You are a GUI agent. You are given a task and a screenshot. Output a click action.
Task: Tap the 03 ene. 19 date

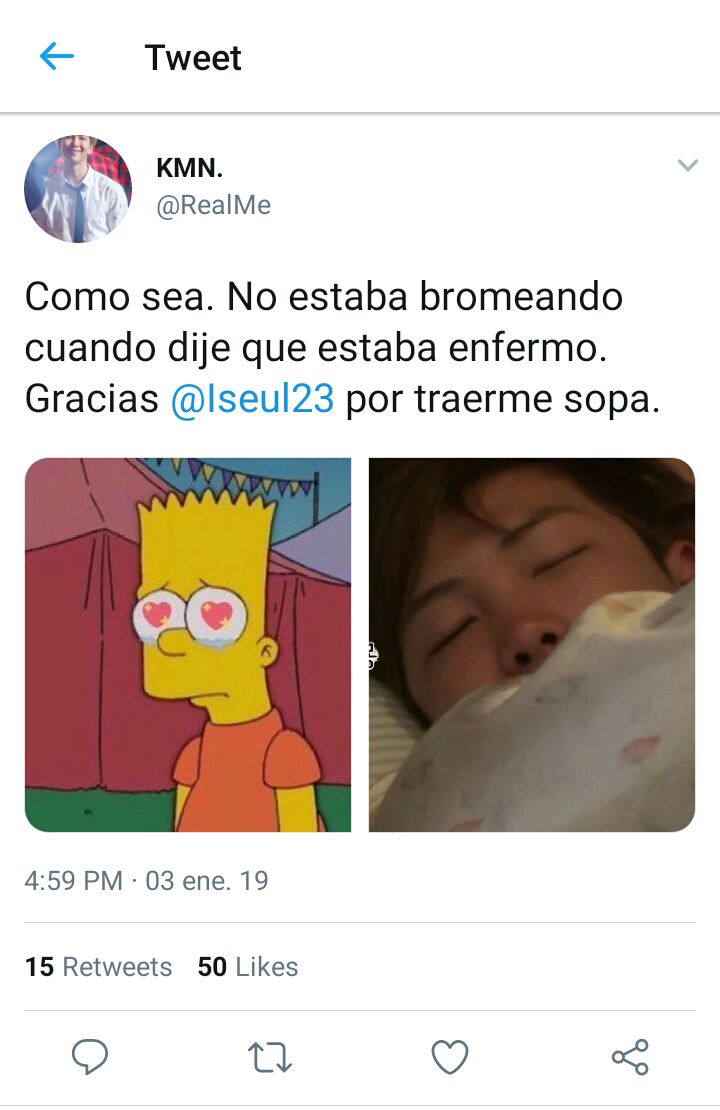click(x=207, y=881)
